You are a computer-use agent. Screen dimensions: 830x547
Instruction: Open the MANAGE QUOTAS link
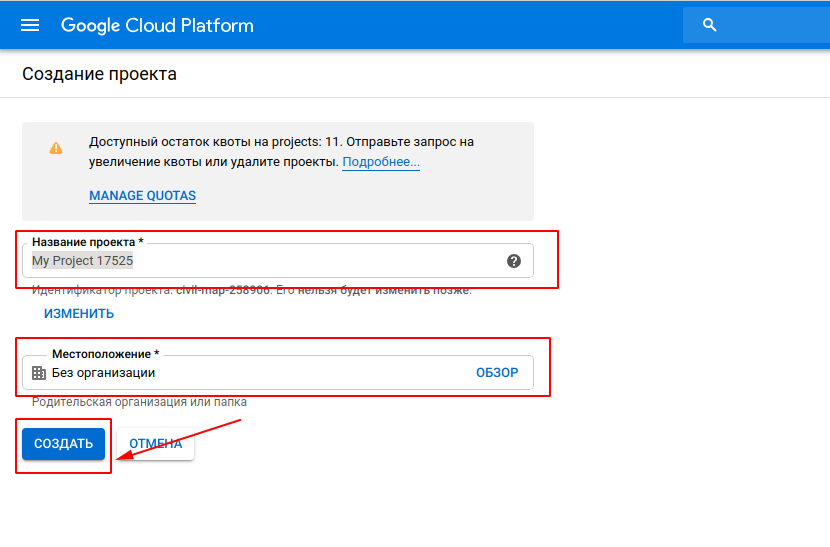142,195
